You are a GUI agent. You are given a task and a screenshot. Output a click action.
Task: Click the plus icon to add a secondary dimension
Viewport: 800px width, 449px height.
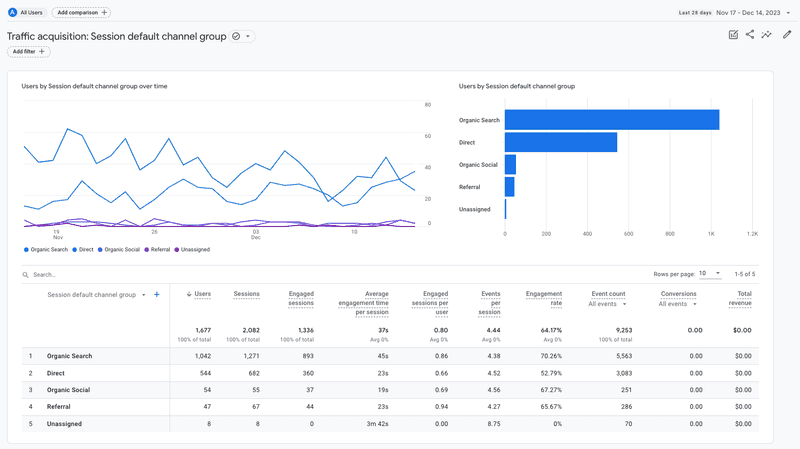pos(157,295)
